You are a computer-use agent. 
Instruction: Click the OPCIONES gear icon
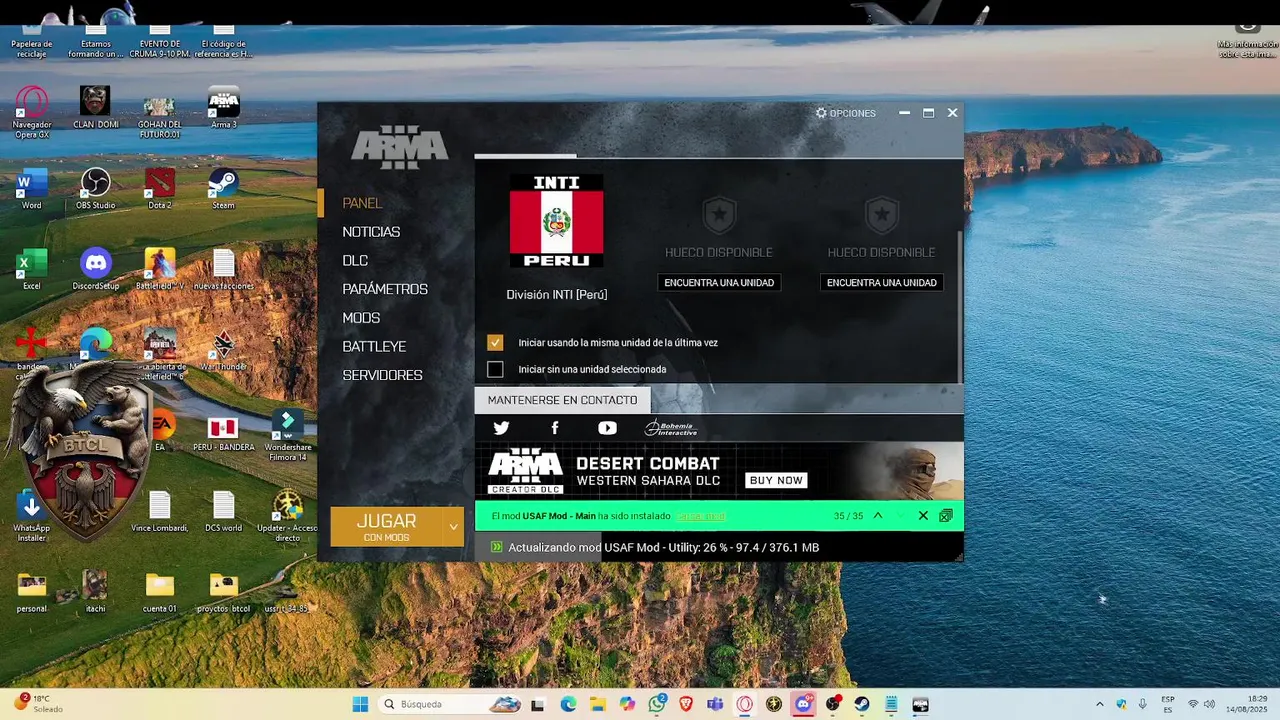tap(821, 113)
